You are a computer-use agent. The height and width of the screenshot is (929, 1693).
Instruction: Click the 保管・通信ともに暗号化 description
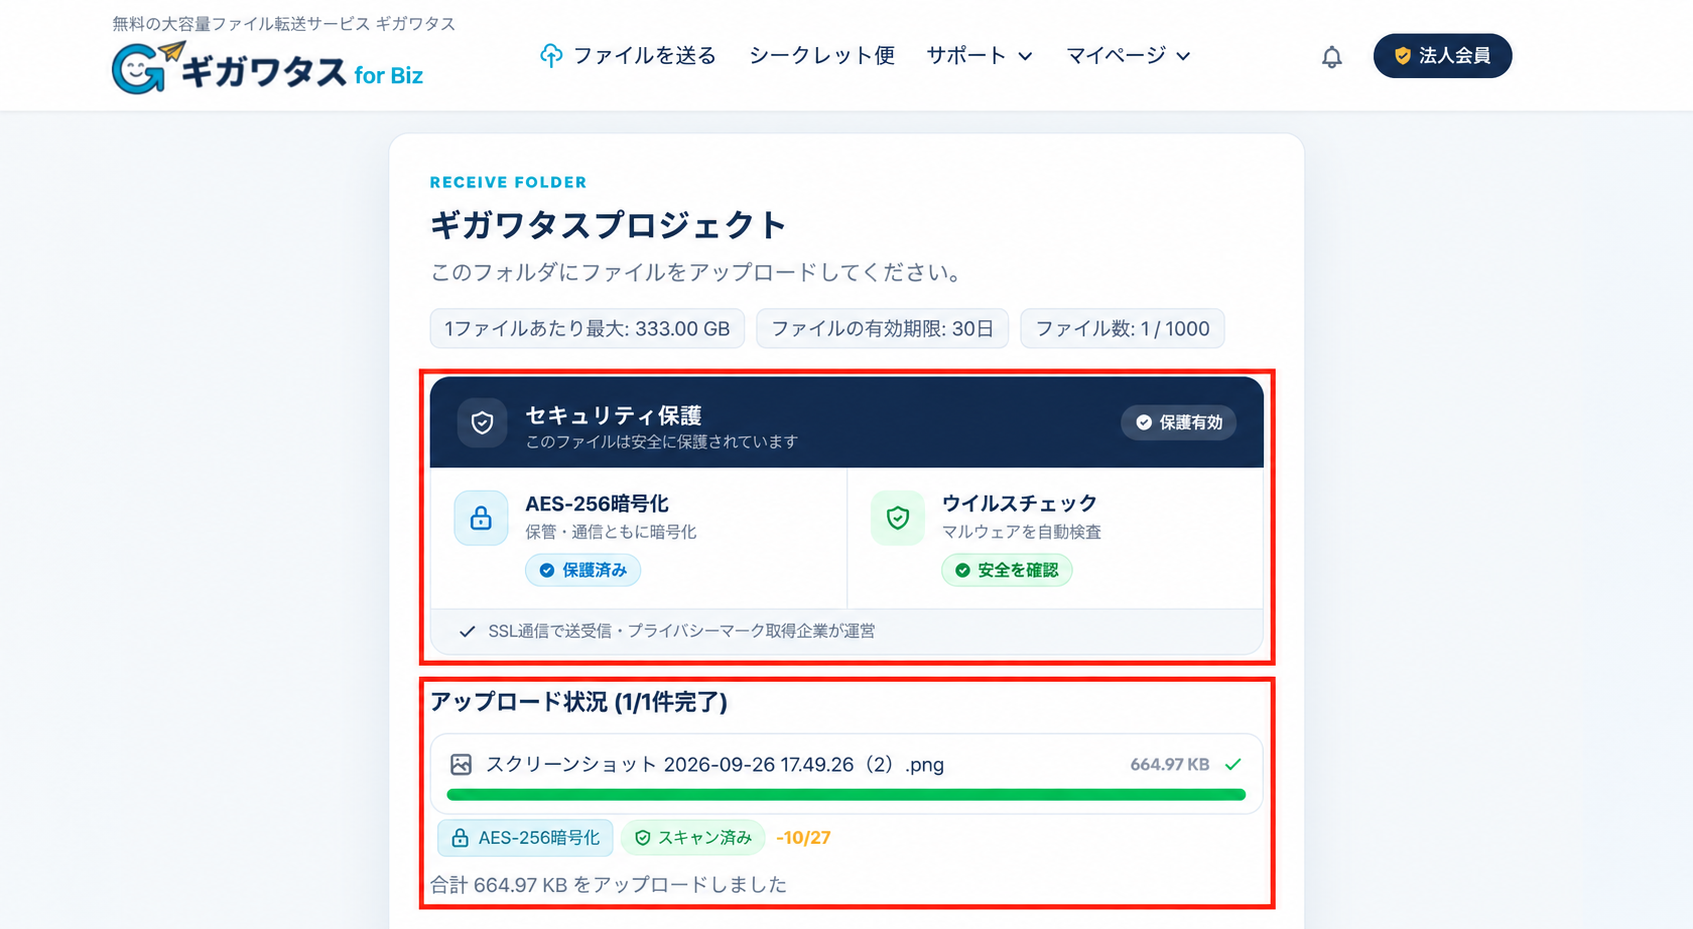coord(611,532)
